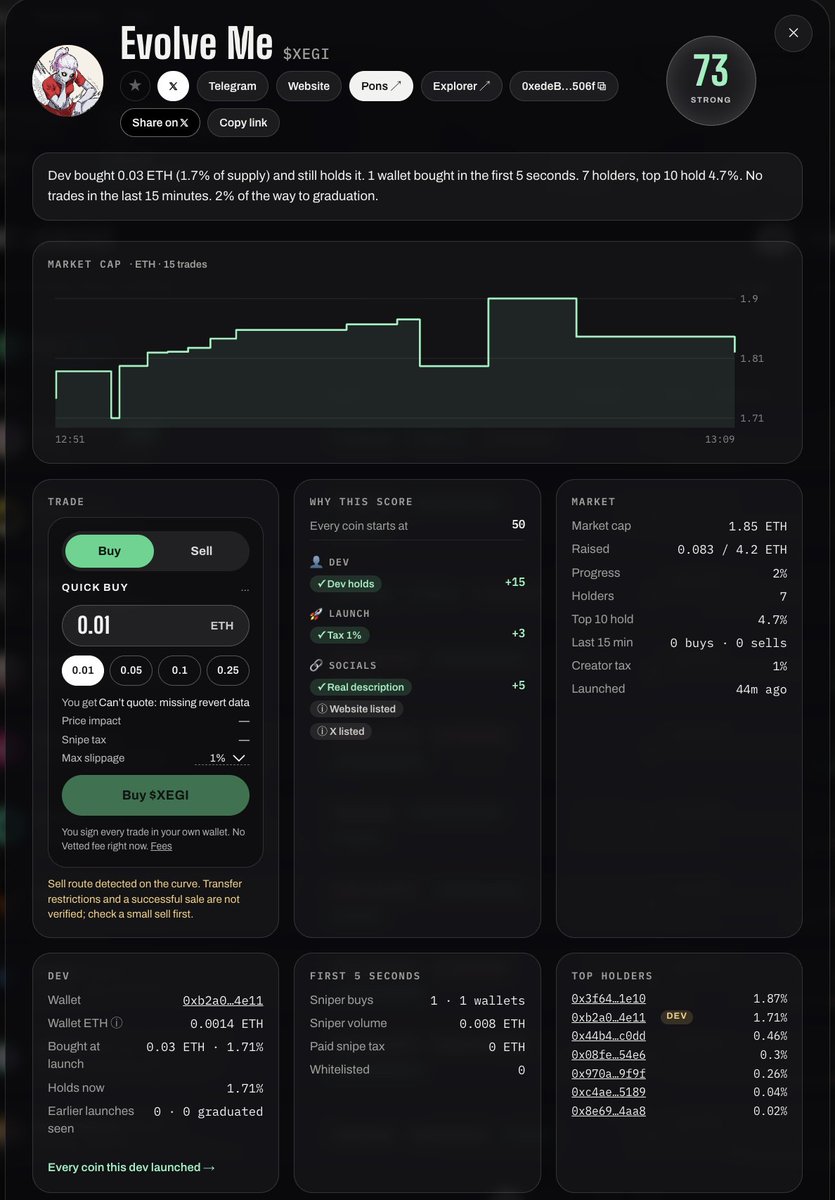Open top holder 0xb2a0…4e11 with DEV badge
Image resolution: width=835 pixels, height=1200 pixels.
[x=608, y=1017]
